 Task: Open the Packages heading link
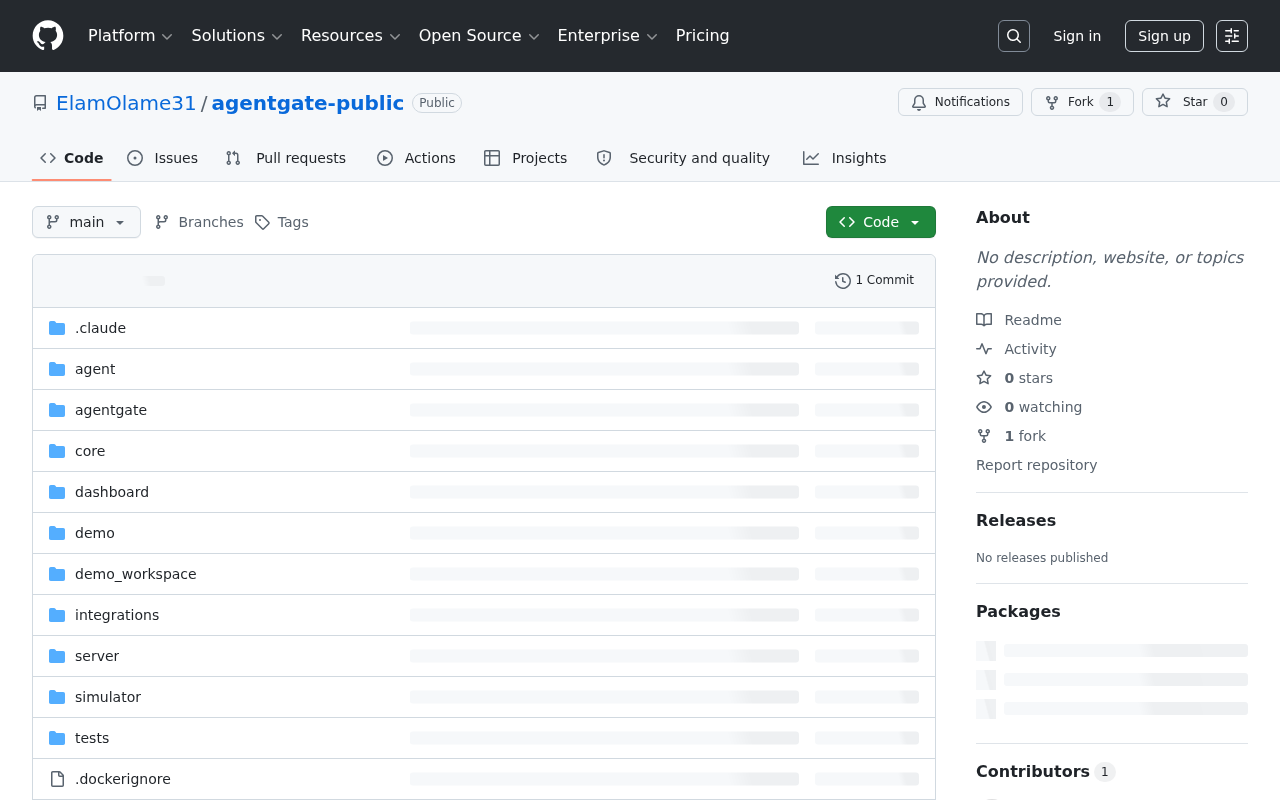pos(1018,612)
